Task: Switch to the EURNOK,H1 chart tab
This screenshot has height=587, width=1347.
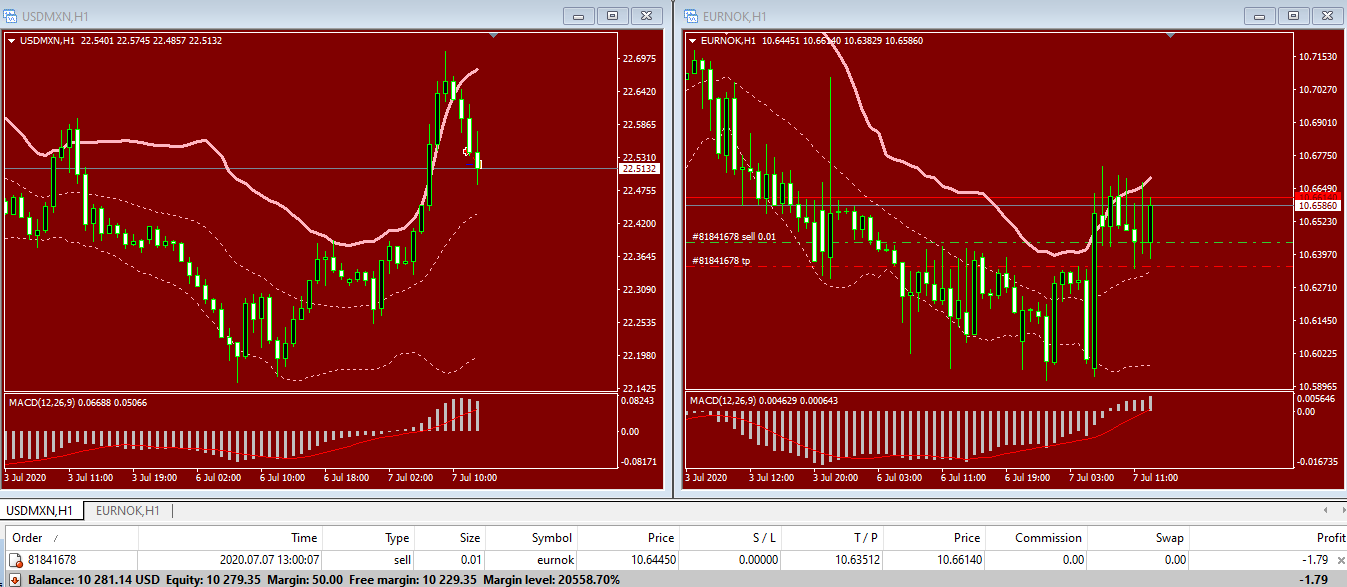Action: pos(127,511)
